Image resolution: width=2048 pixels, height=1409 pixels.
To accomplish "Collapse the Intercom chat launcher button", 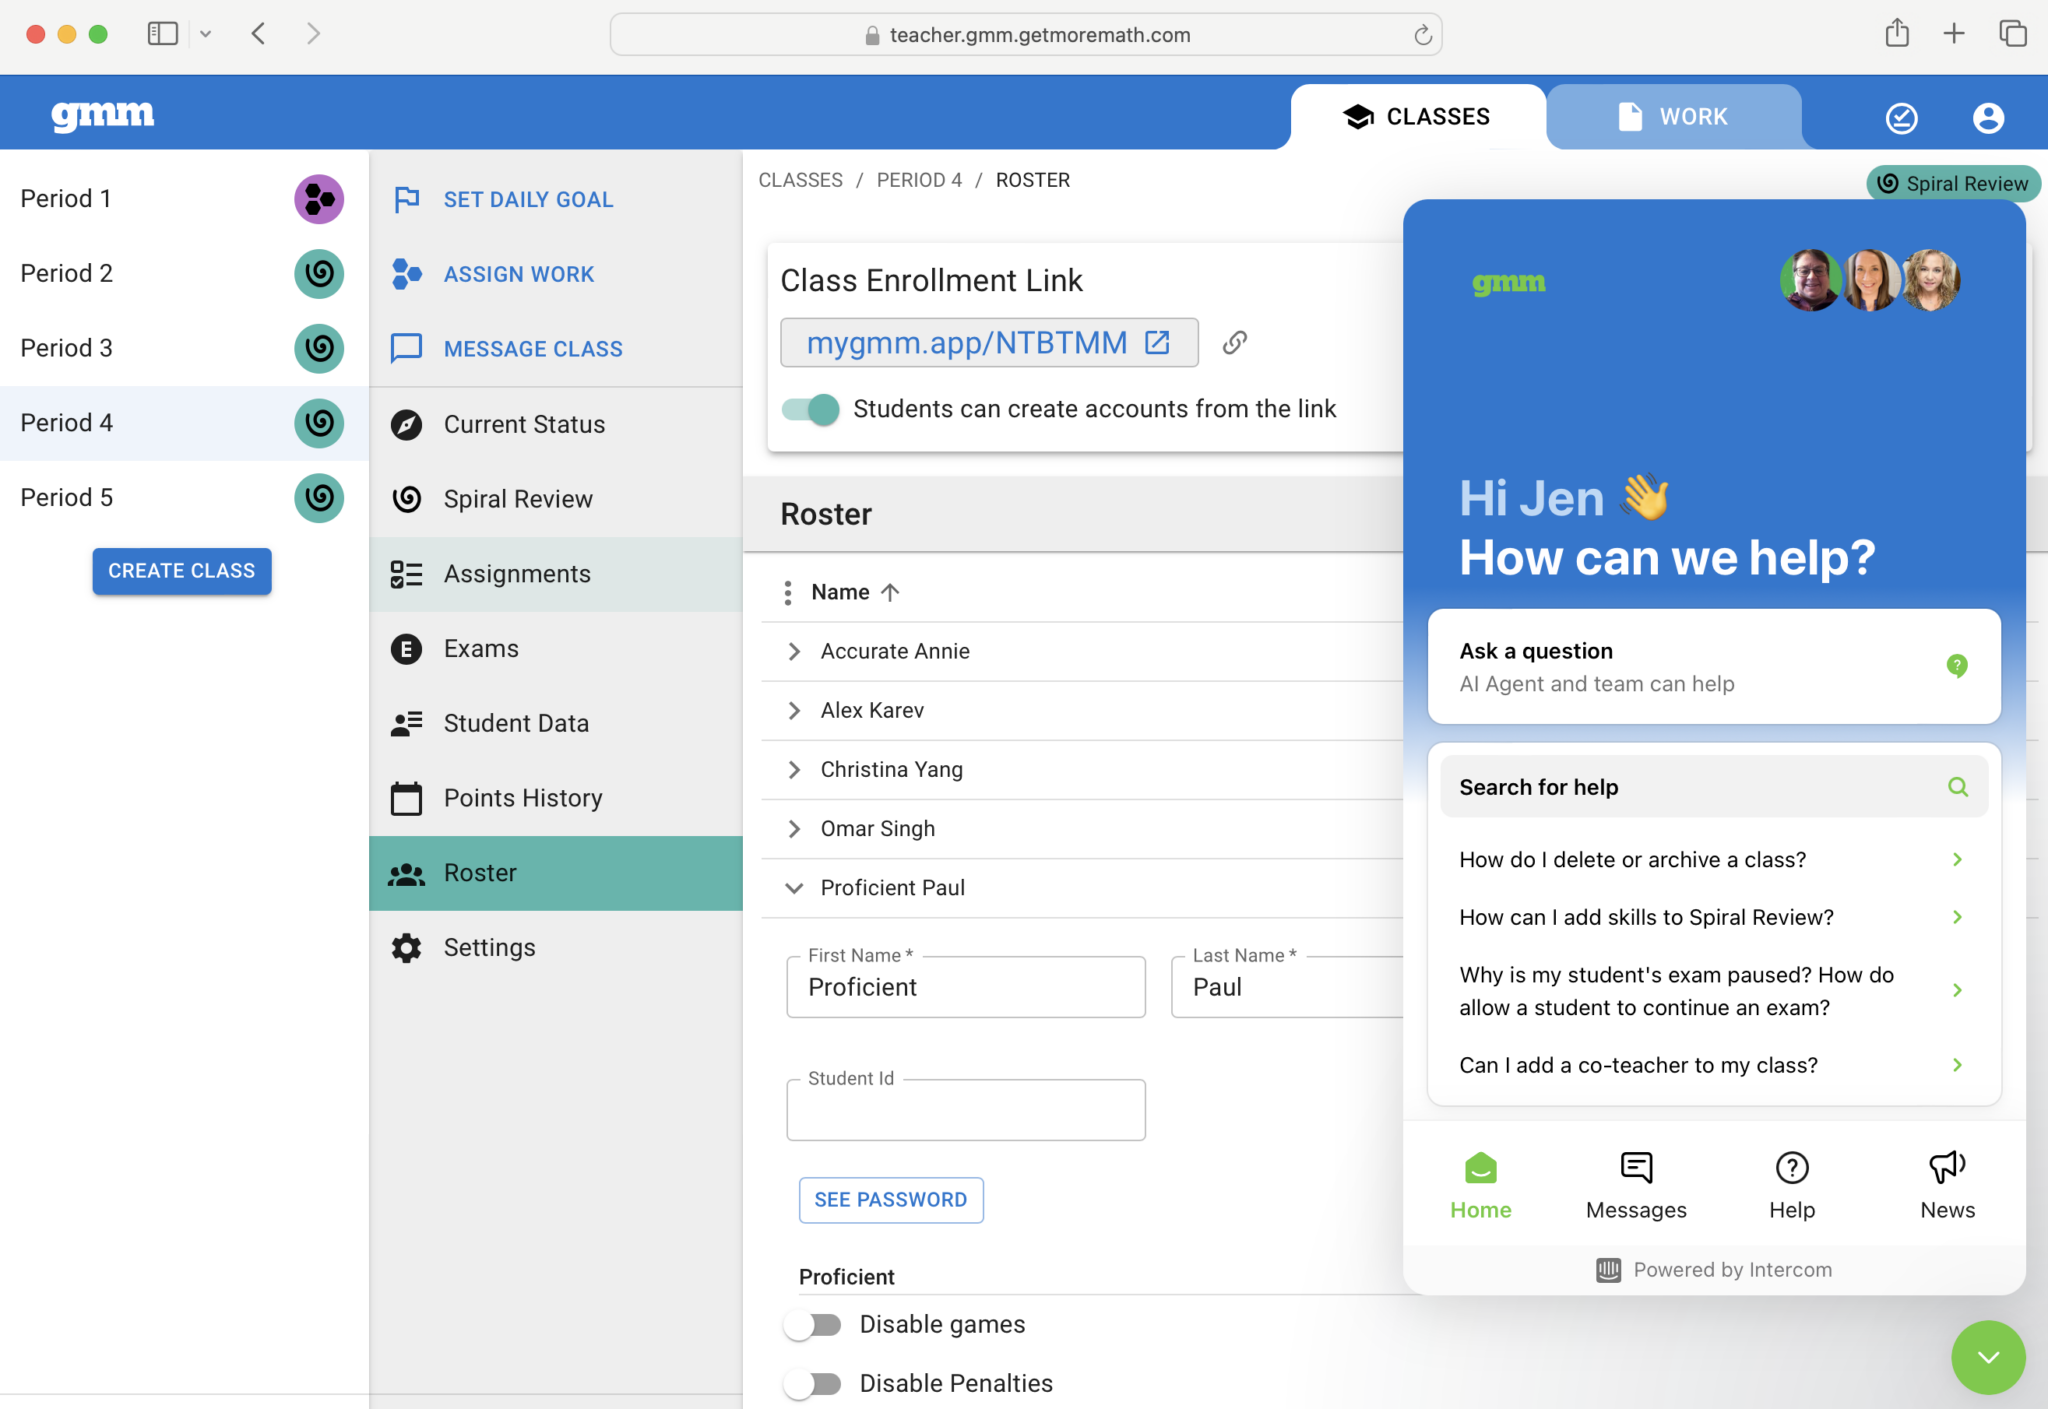I will click(1988, 1357).
